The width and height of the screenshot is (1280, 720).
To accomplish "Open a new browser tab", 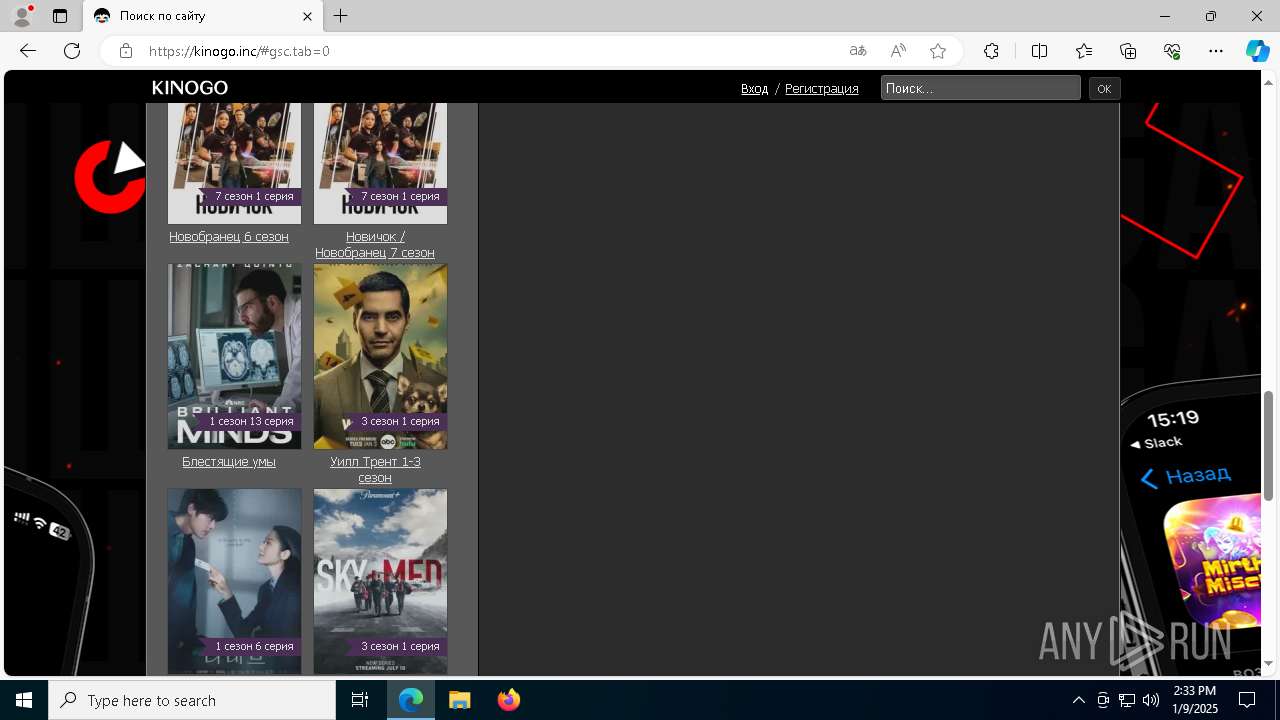I will (x=341, y=16).
